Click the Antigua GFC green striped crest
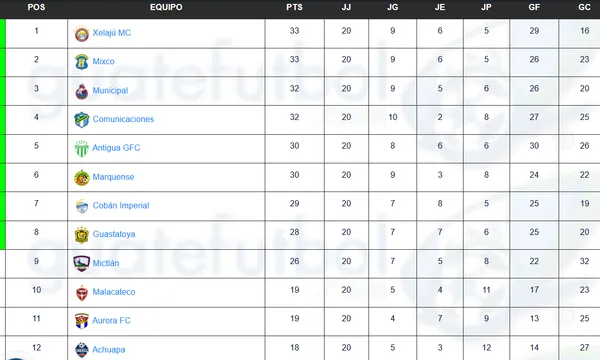The width and height of the screenshot is (600, 360). coord(82,148)
